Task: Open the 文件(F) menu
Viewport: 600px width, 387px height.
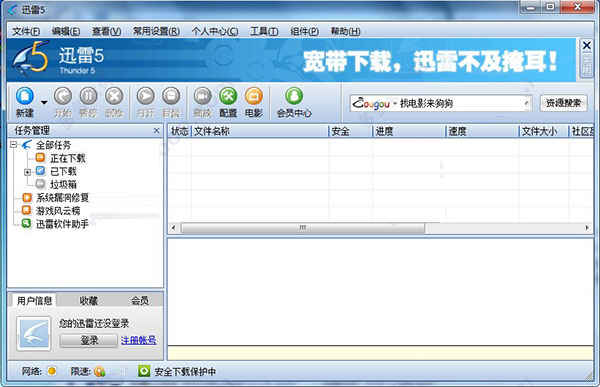Action: 26,31
